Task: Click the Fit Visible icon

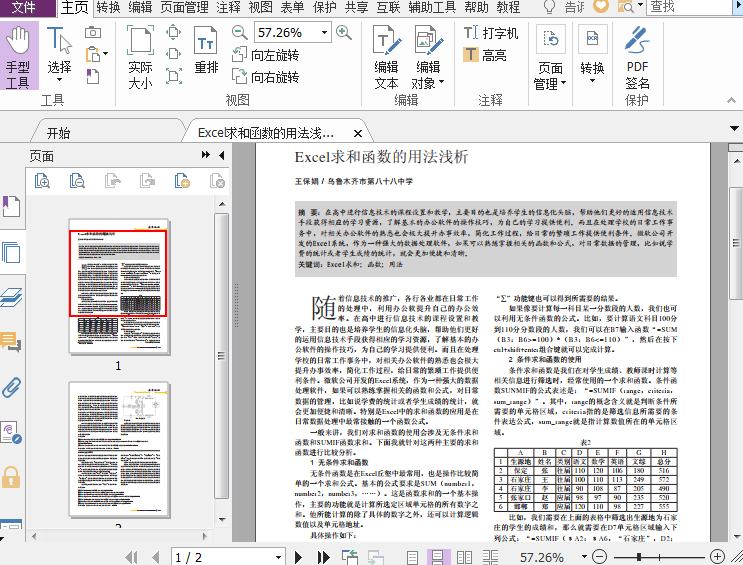Action: point(174,75)
